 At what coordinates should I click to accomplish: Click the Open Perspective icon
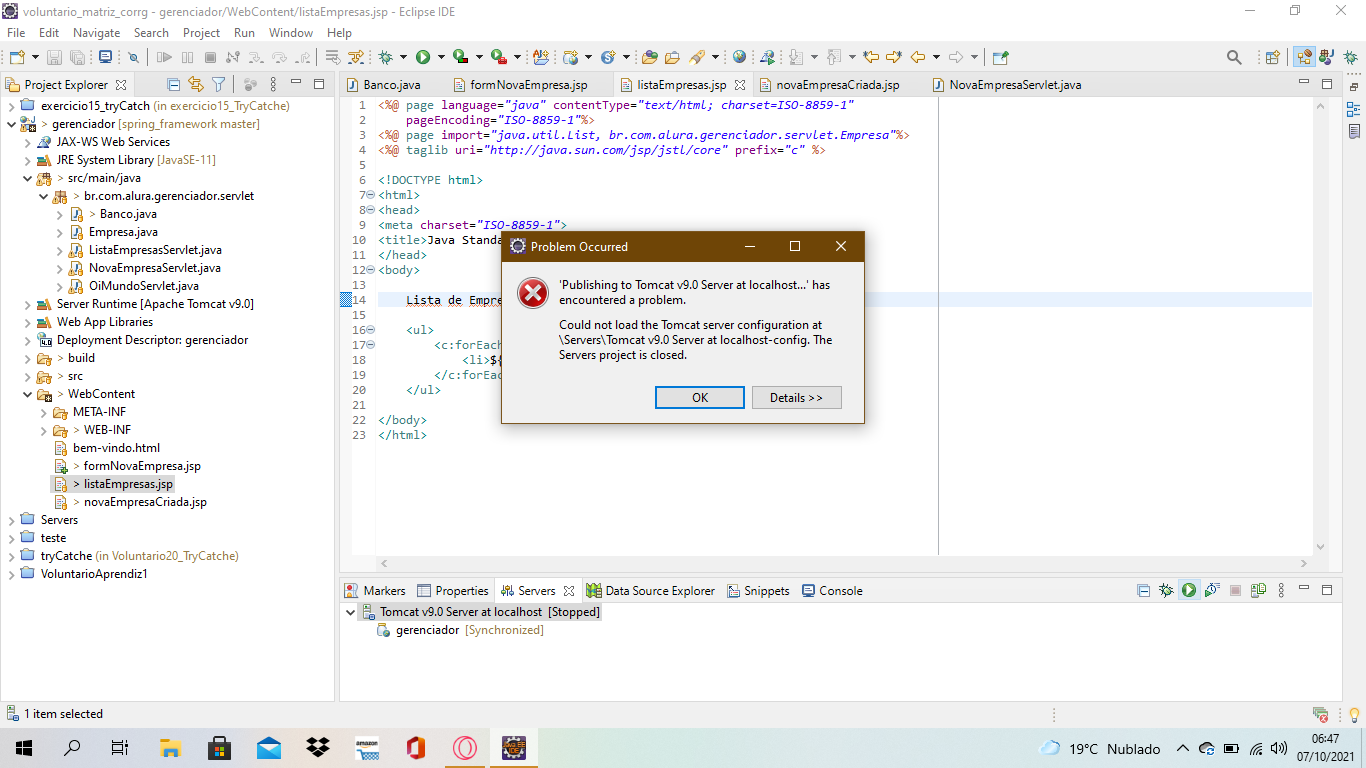pos(1273,58)
